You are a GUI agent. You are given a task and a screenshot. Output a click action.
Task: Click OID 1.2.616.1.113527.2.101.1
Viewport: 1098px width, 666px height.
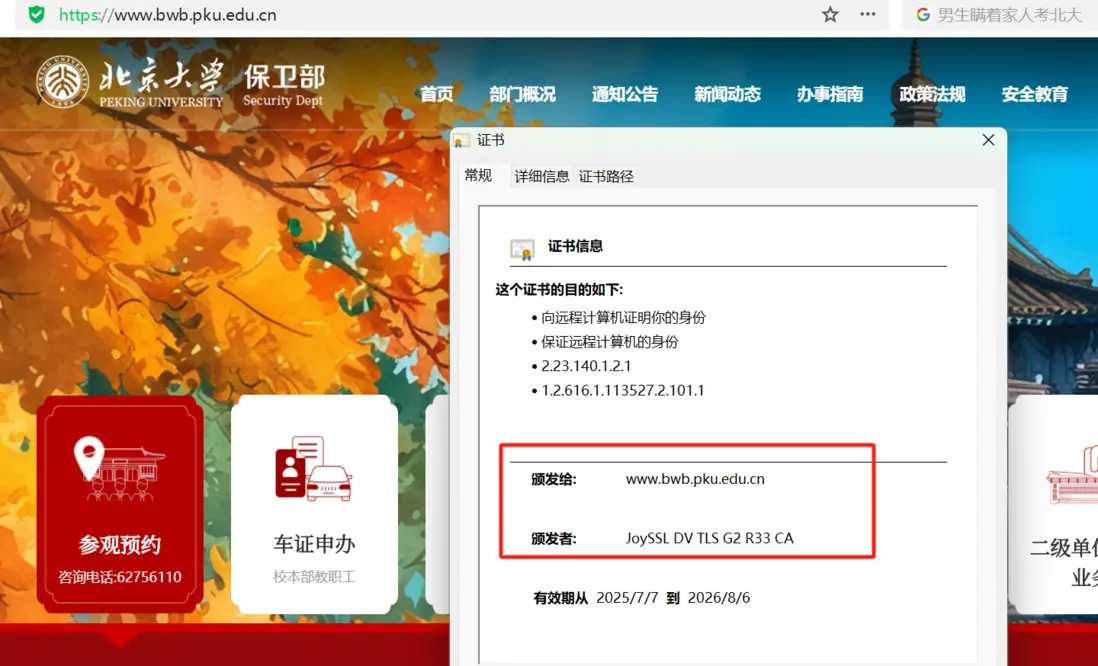click(623, 390)
